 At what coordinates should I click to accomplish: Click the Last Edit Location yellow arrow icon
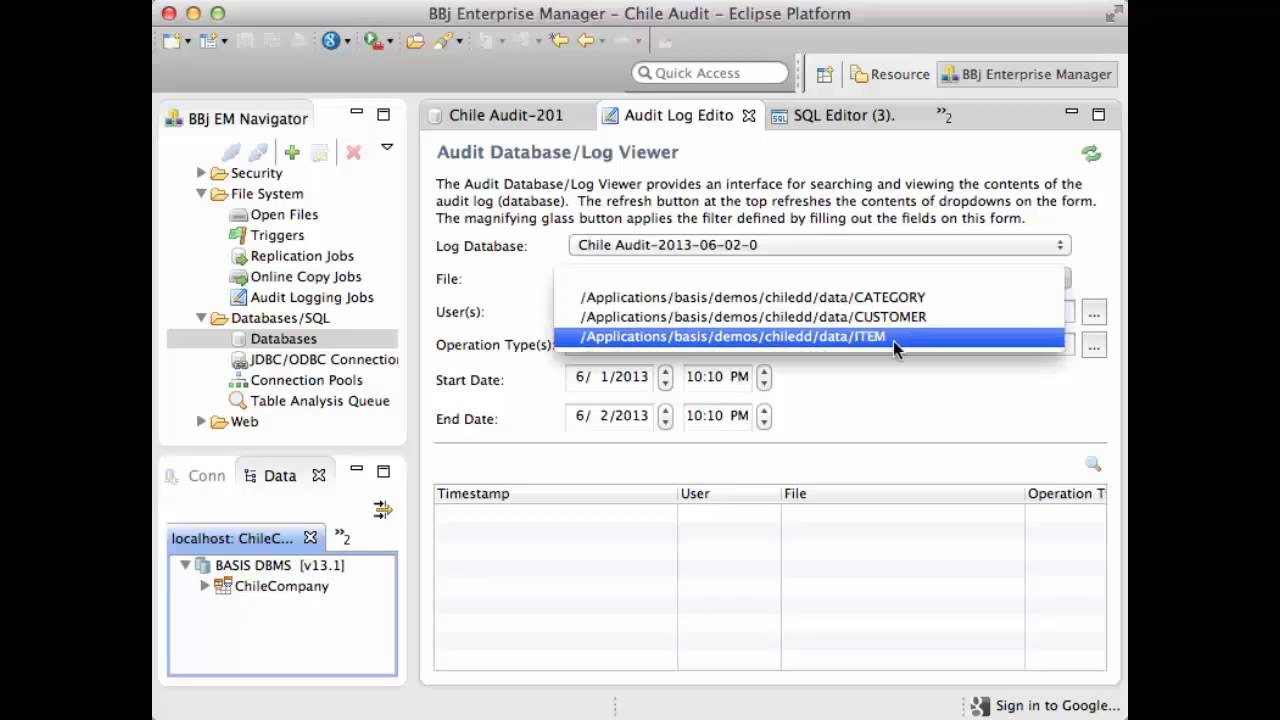pos(559,41)
